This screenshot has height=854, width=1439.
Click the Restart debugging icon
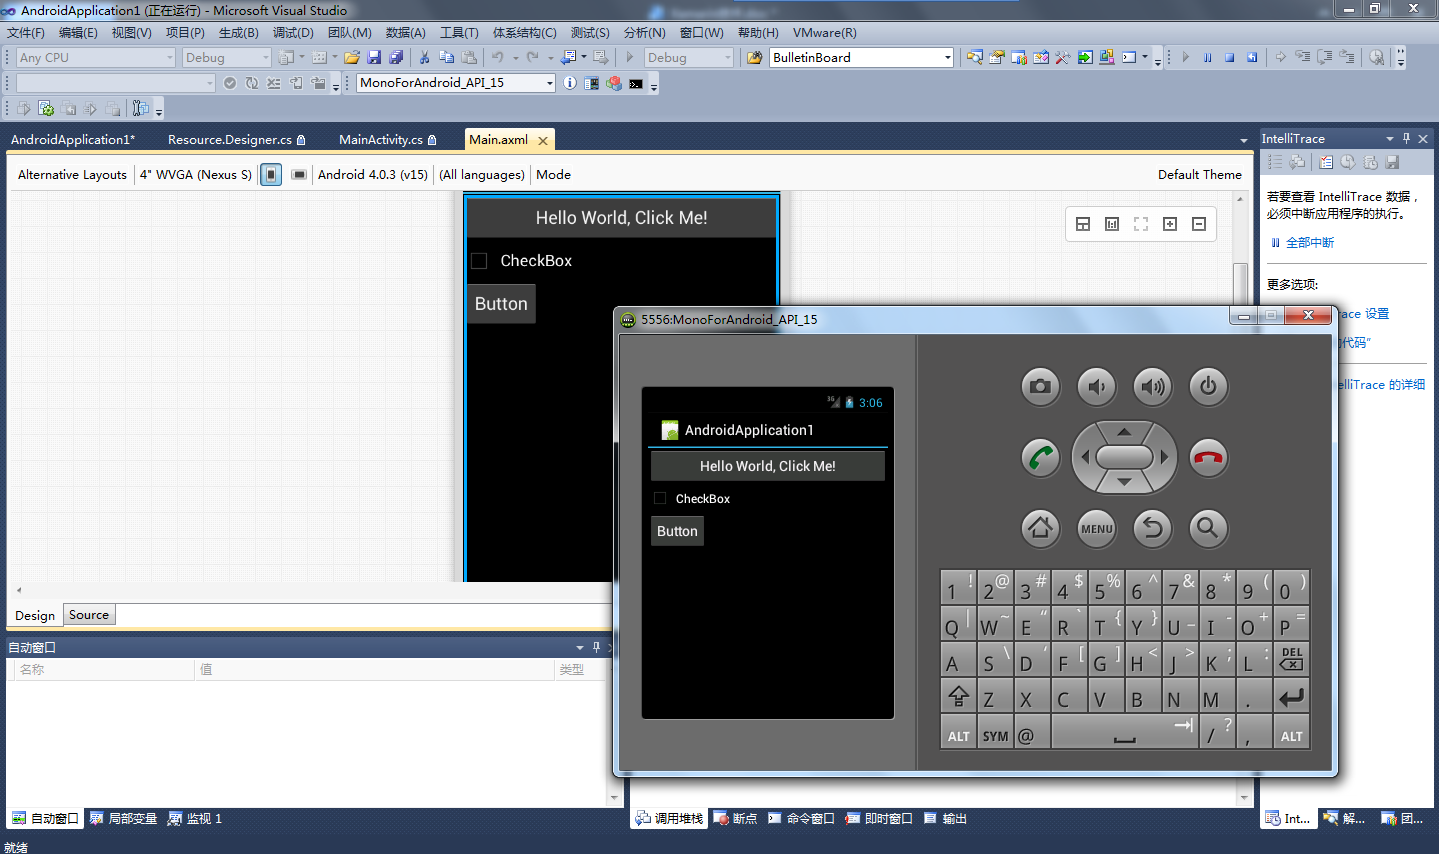1252,58
